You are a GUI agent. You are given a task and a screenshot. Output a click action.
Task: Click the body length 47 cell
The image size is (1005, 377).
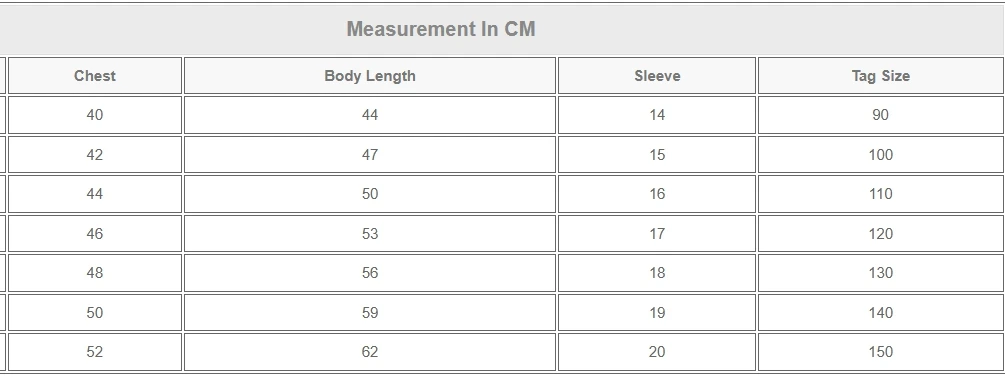pos(370,155)
